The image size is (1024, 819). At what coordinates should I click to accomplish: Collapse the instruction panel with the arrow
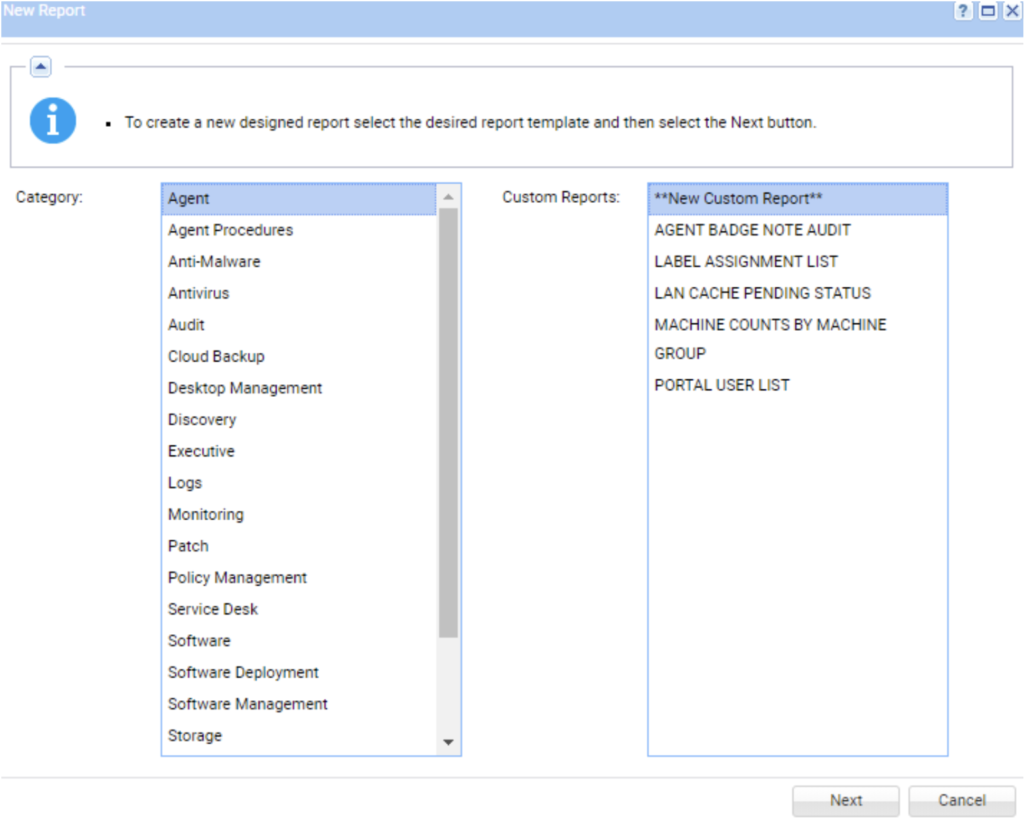40,66
